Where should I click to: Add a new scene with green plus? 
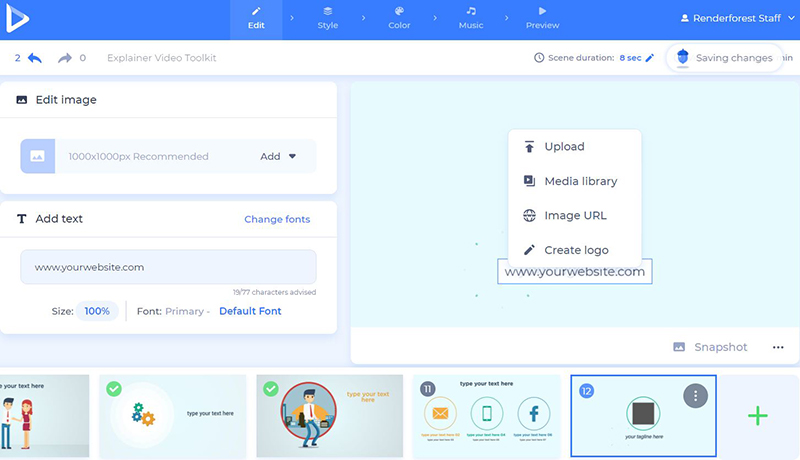click(758, 416)
